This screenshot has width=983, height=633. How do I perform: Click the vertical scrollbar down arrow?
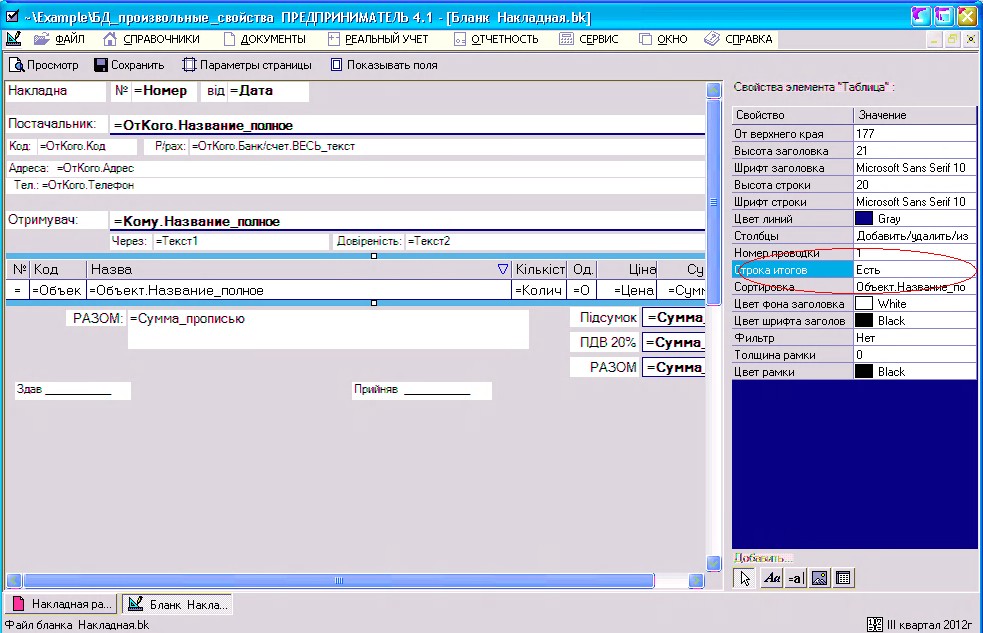click(713, 563)
